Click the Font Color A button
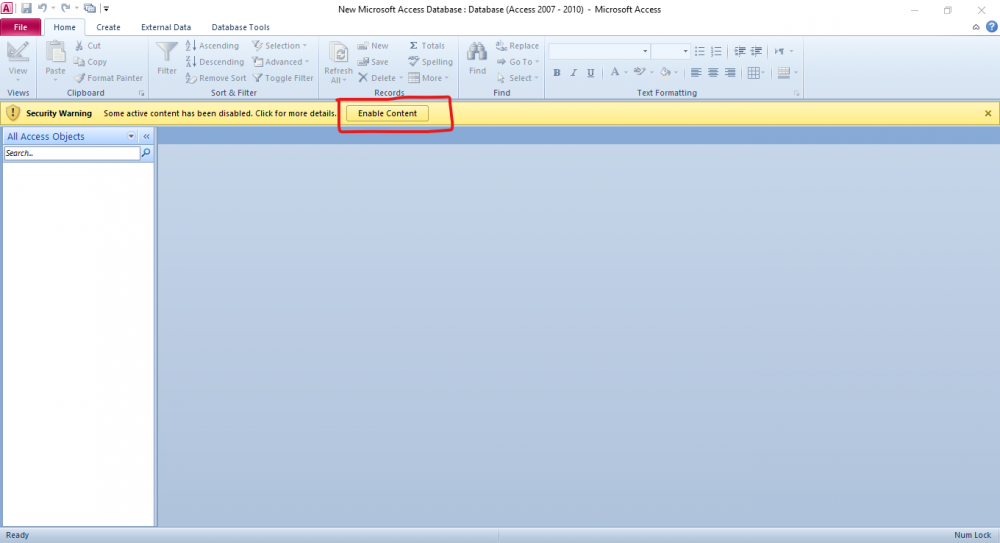This screenshot has width=1000, height=543. (614, 72)
